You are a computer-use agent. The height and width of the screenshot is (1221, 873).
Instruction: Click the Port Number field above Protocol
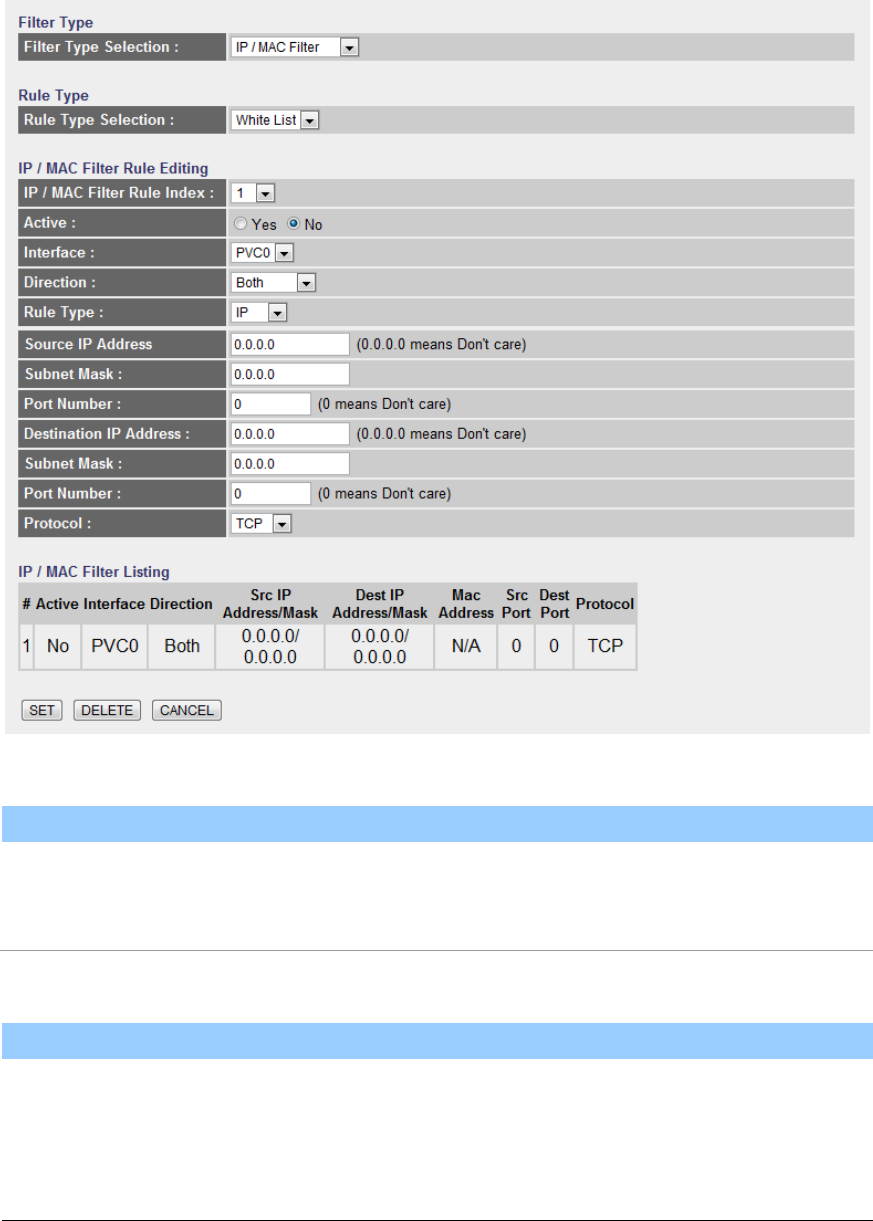click(271, 494)
